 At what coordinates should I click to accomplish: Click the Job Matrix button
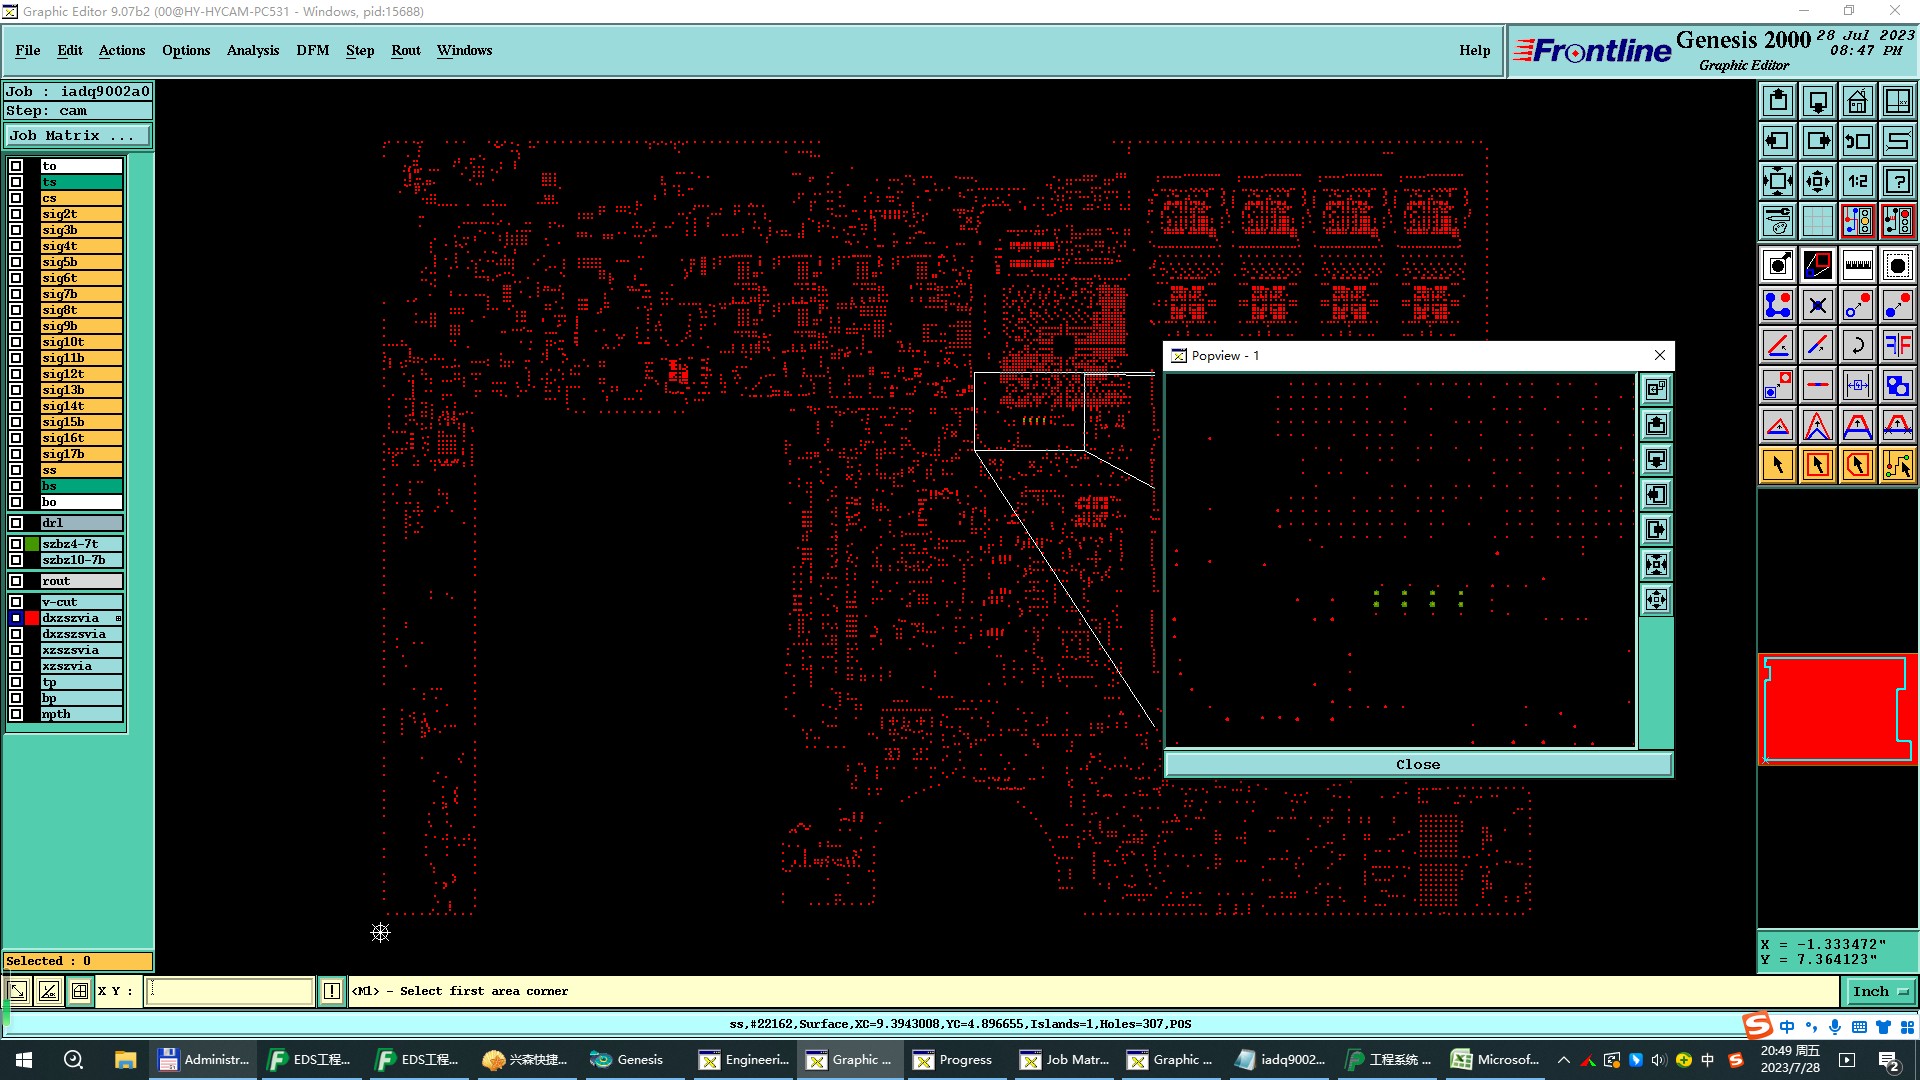78,135
